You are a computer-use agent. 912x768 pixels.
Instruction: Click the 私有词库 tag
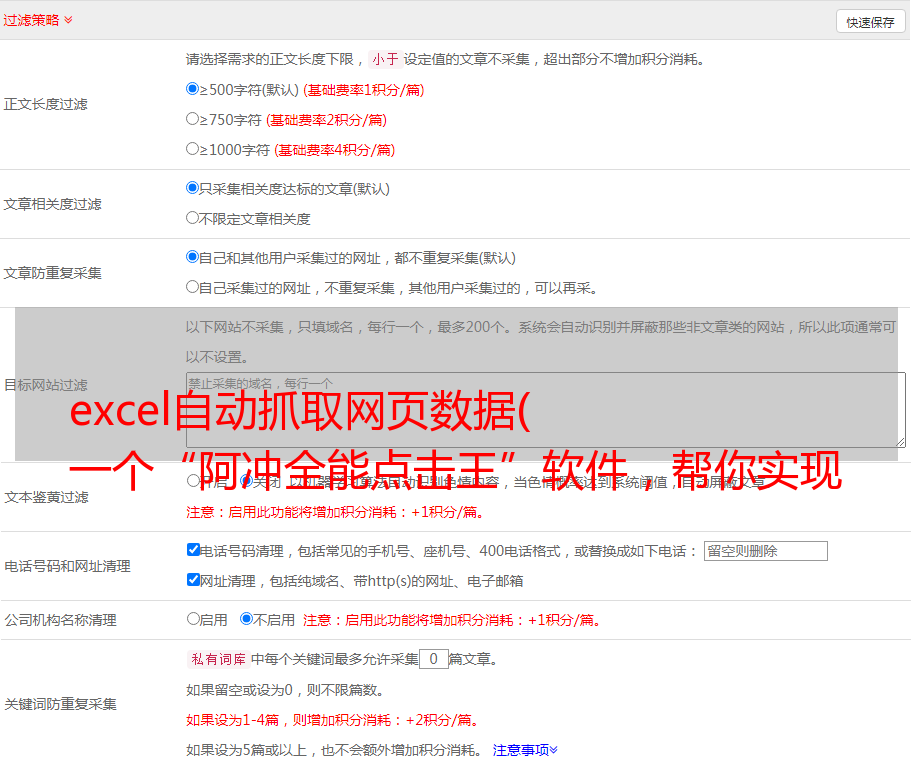click(x=219, y=659)
